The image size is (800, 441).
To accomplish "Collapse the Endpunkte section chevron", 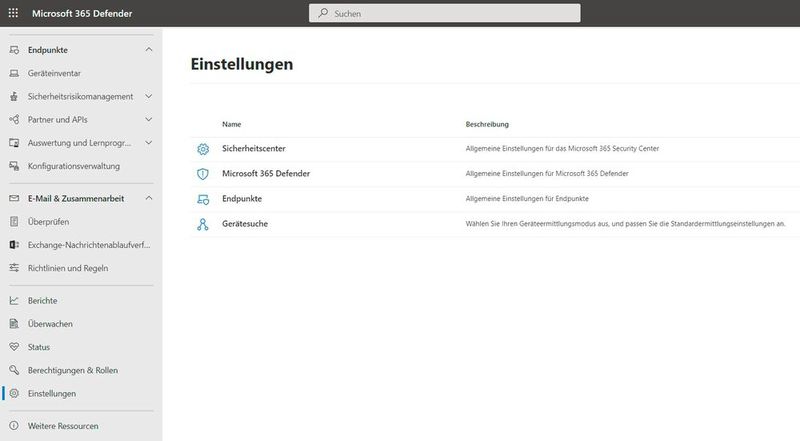I will point(148,50).
